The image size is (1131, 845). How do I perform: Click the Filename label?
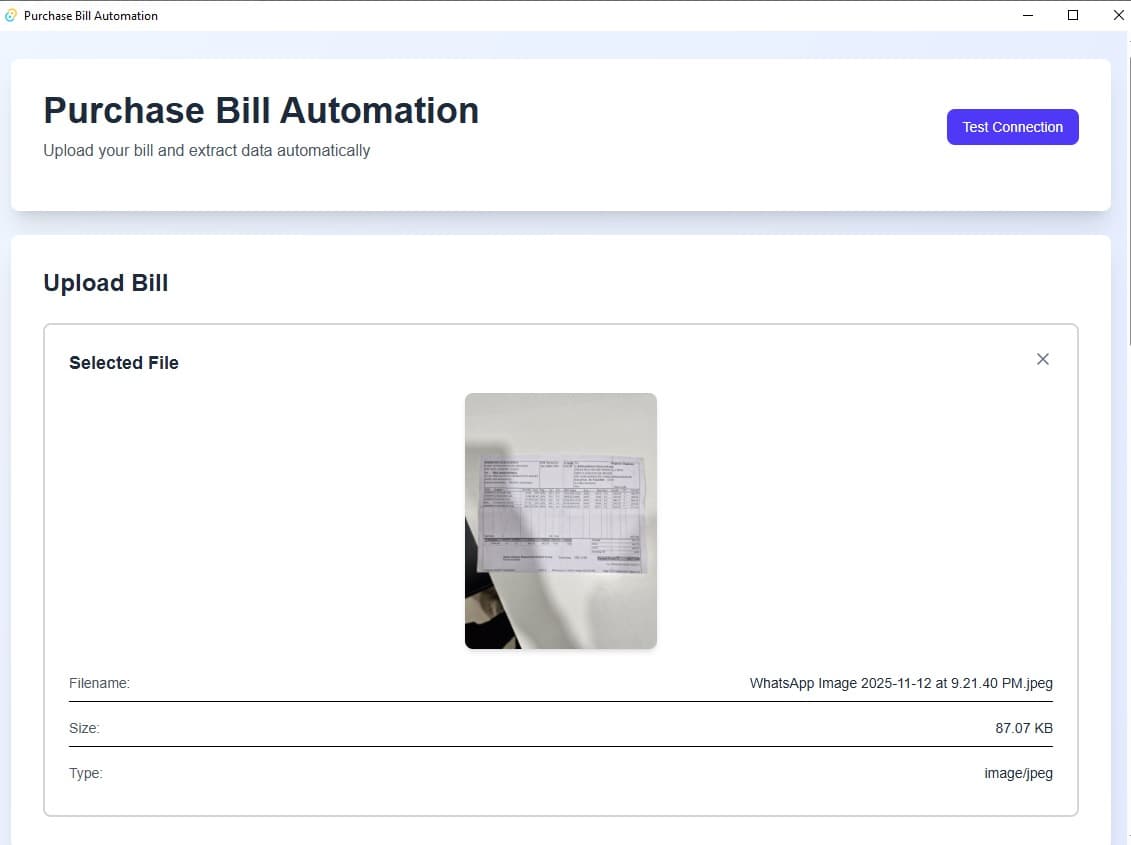(99, 684)
